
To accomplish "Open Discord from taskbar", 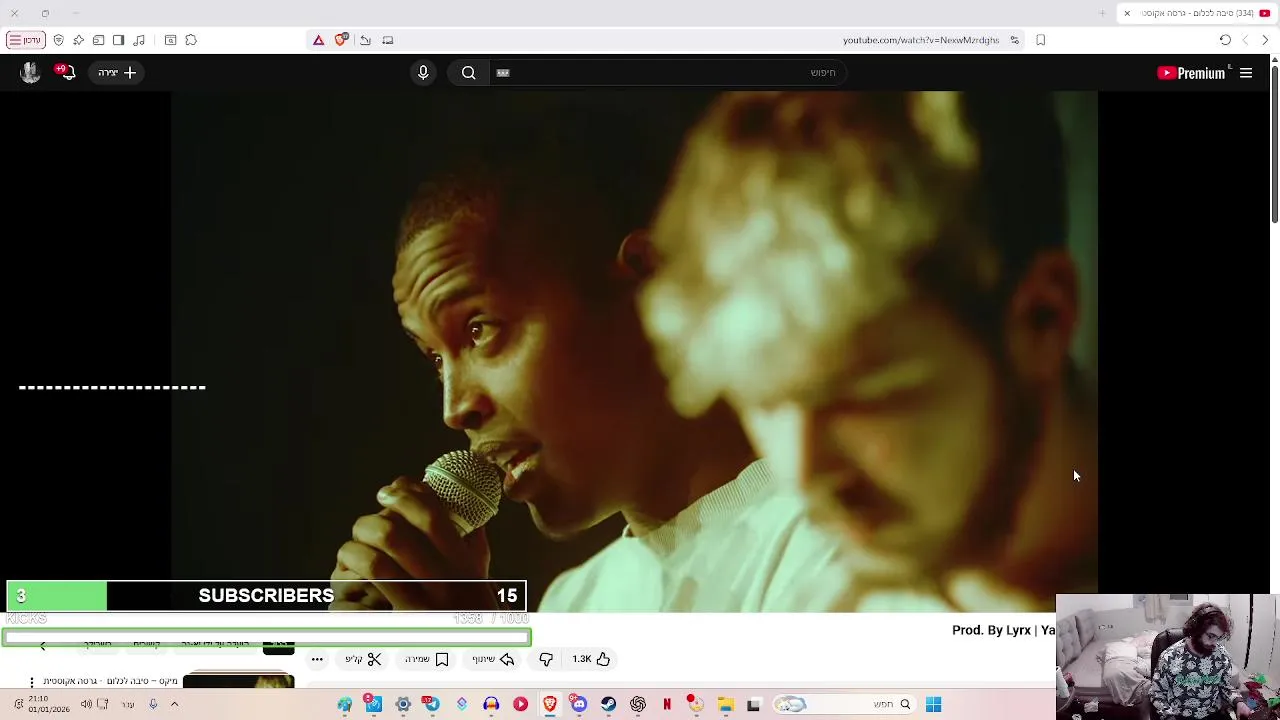I will coord(579,704).
